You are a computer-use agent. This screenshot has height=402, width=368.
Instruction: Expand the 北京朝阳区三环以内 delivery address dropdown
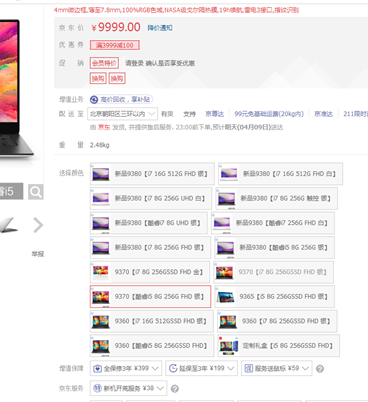coord(122,114)
